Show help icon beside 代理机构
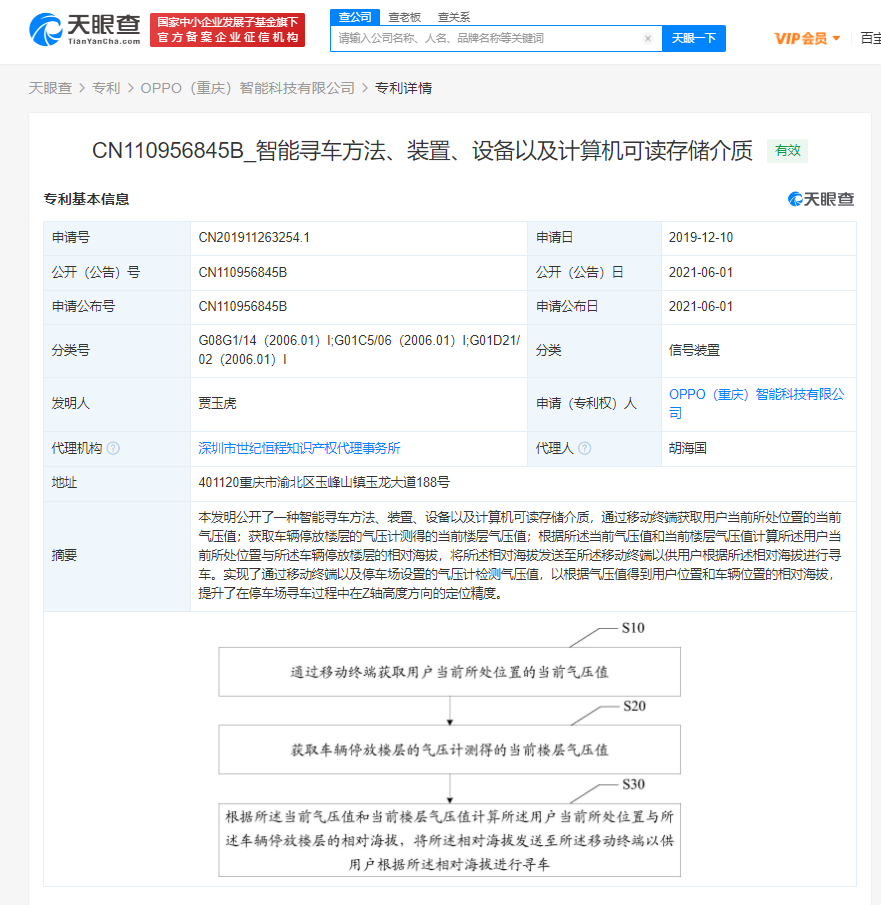 coord(114,448)
